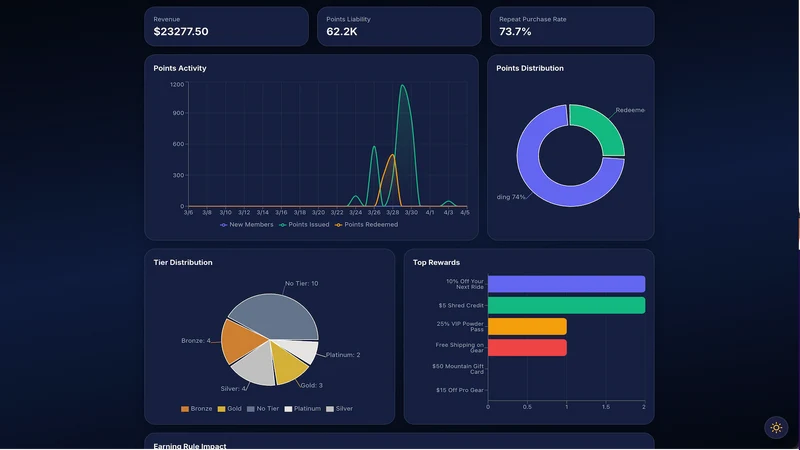Click the orange 25% VIP Powder Pass bar
The width and height of the screenshot is (800, 450).
[527, 327]
